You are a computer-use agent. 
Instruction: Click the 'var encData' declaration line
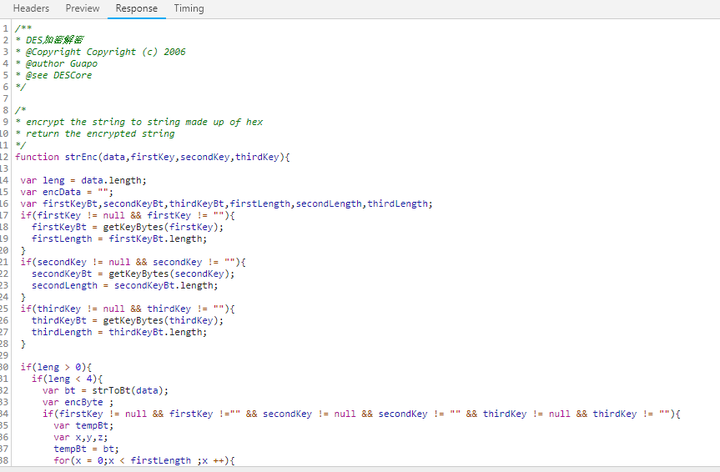(x=67, y=192)
